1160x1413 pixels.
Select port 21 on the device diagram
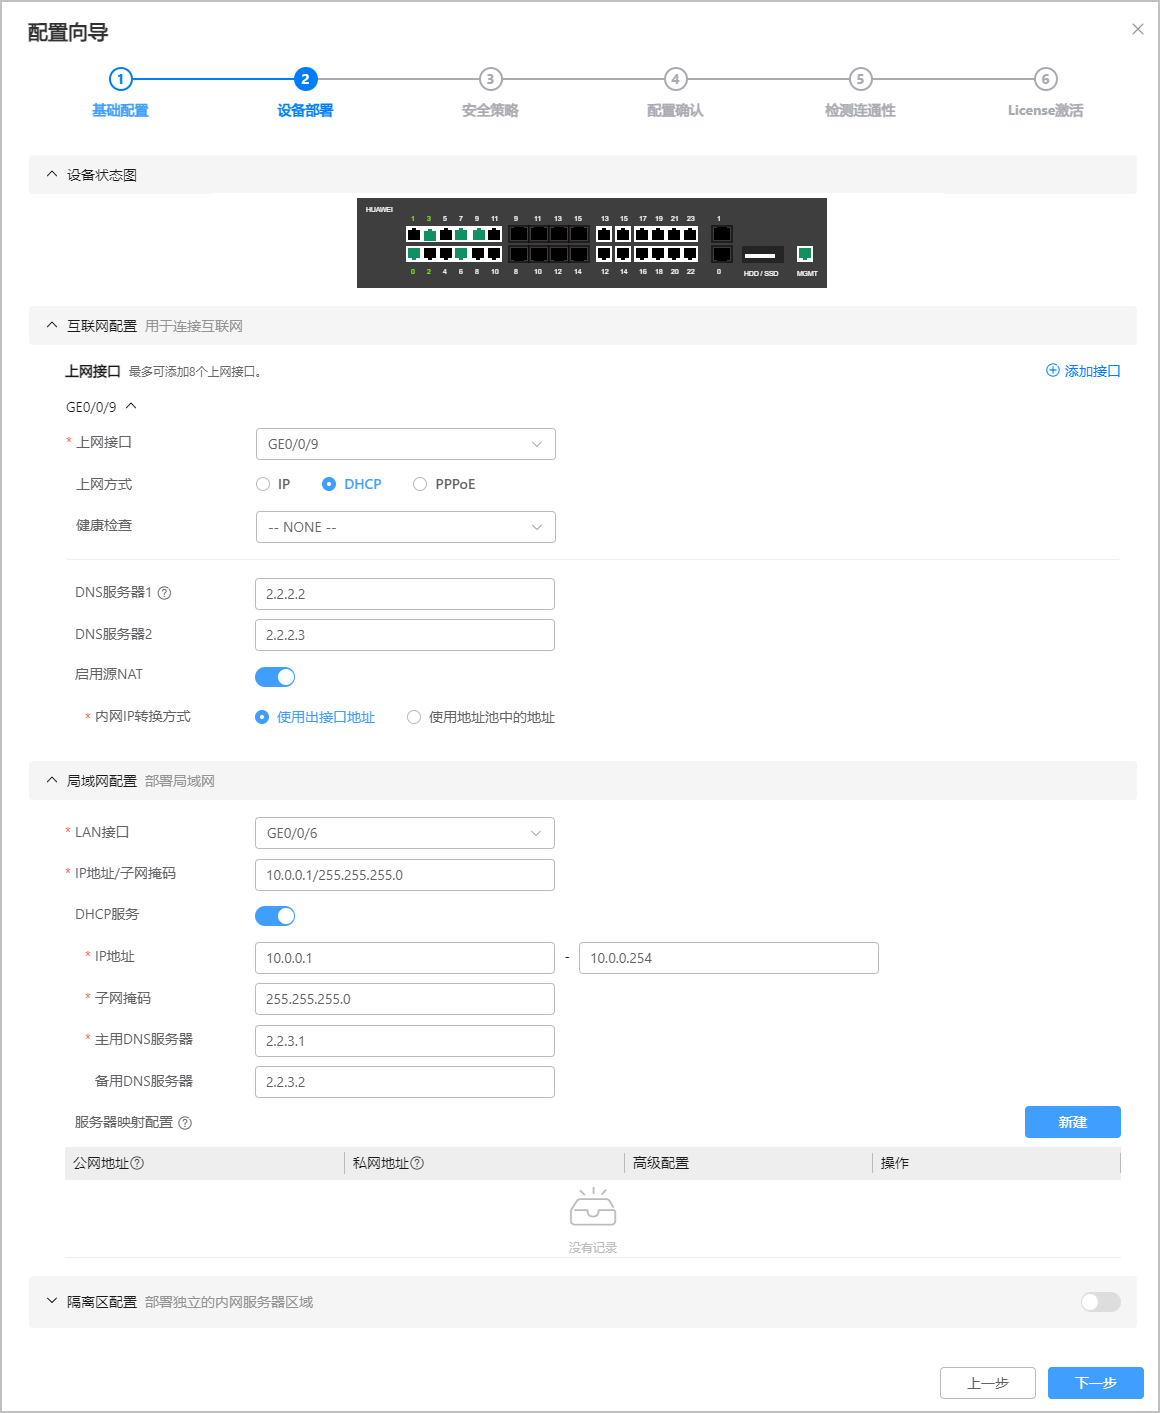(674, 234)
